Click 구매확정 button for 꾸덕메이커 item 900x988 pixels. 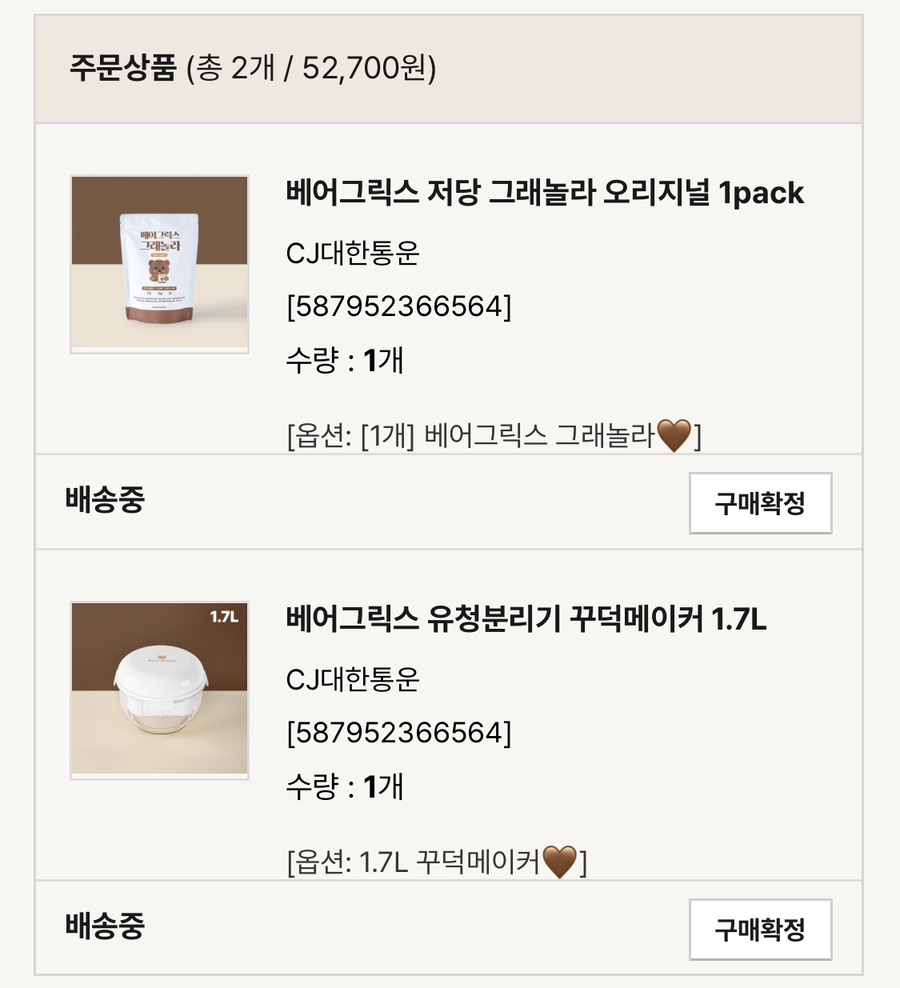(760, 929)
